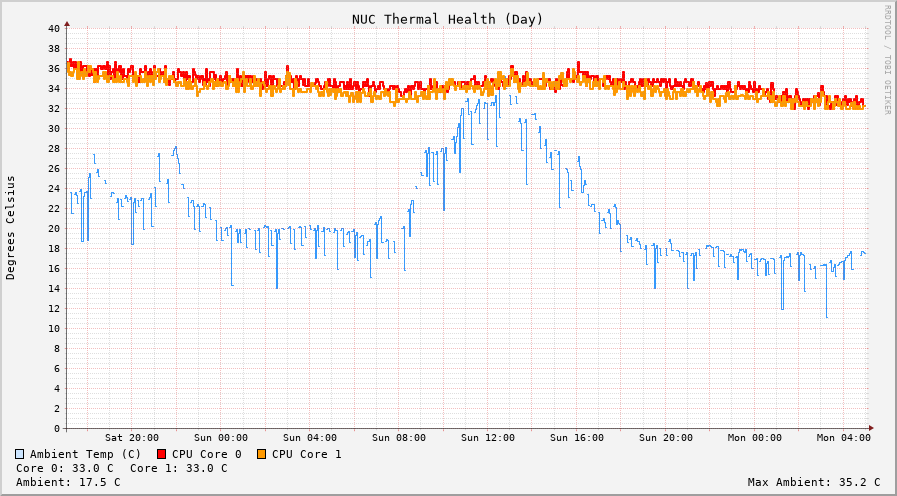Click the 'Max Ambient: 35.2 C' value

[814, 482]
